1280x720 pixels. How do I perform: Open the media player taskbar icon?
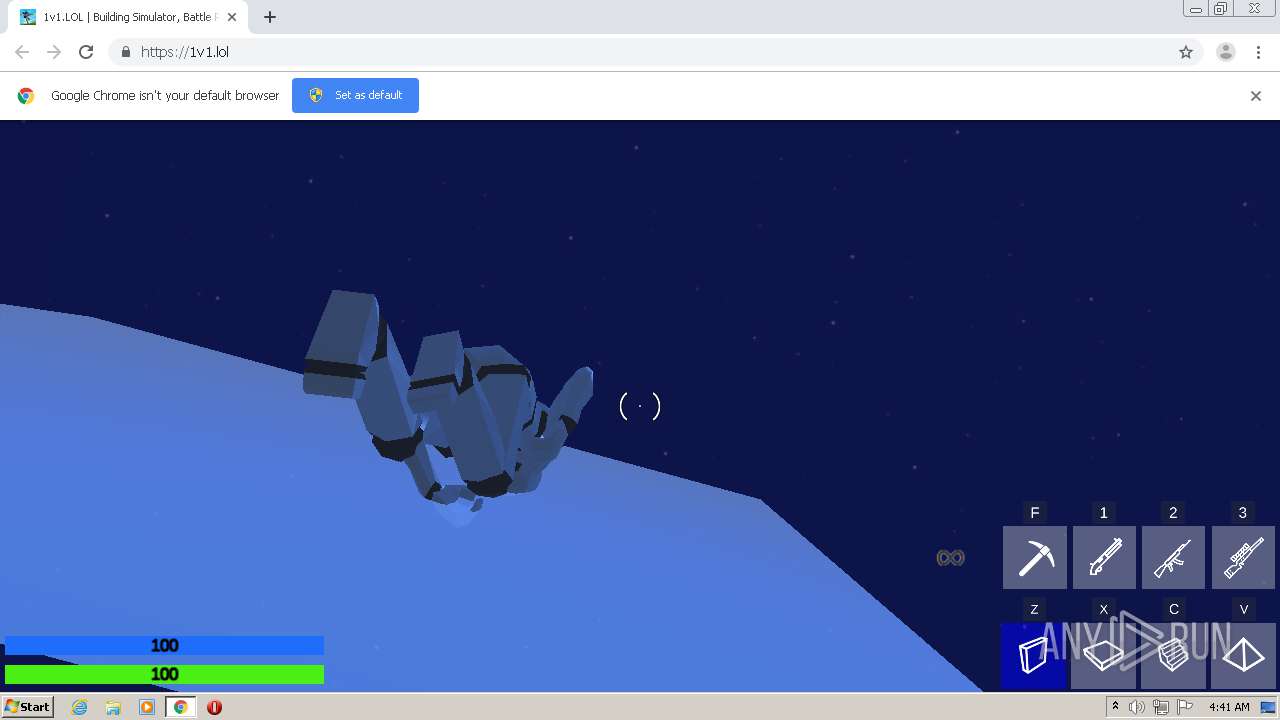coord(147,707)
